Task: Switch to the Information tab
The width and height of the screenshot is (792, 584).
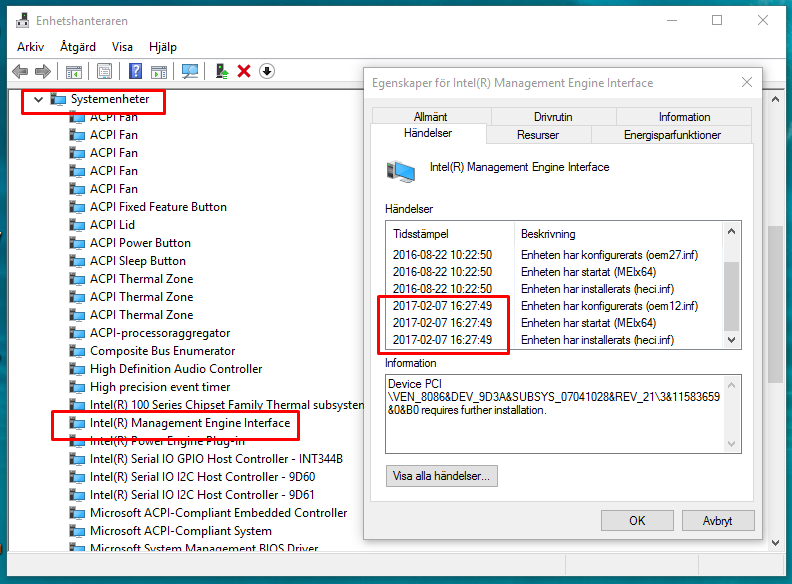Action: [684, 117]
